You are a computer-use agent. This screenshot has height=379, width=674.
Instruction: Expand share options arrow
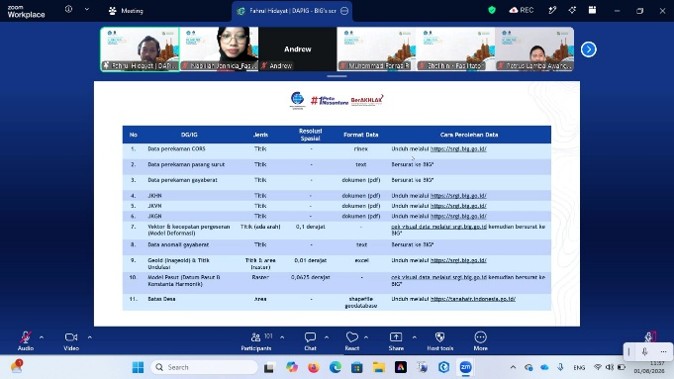[414, 338]
